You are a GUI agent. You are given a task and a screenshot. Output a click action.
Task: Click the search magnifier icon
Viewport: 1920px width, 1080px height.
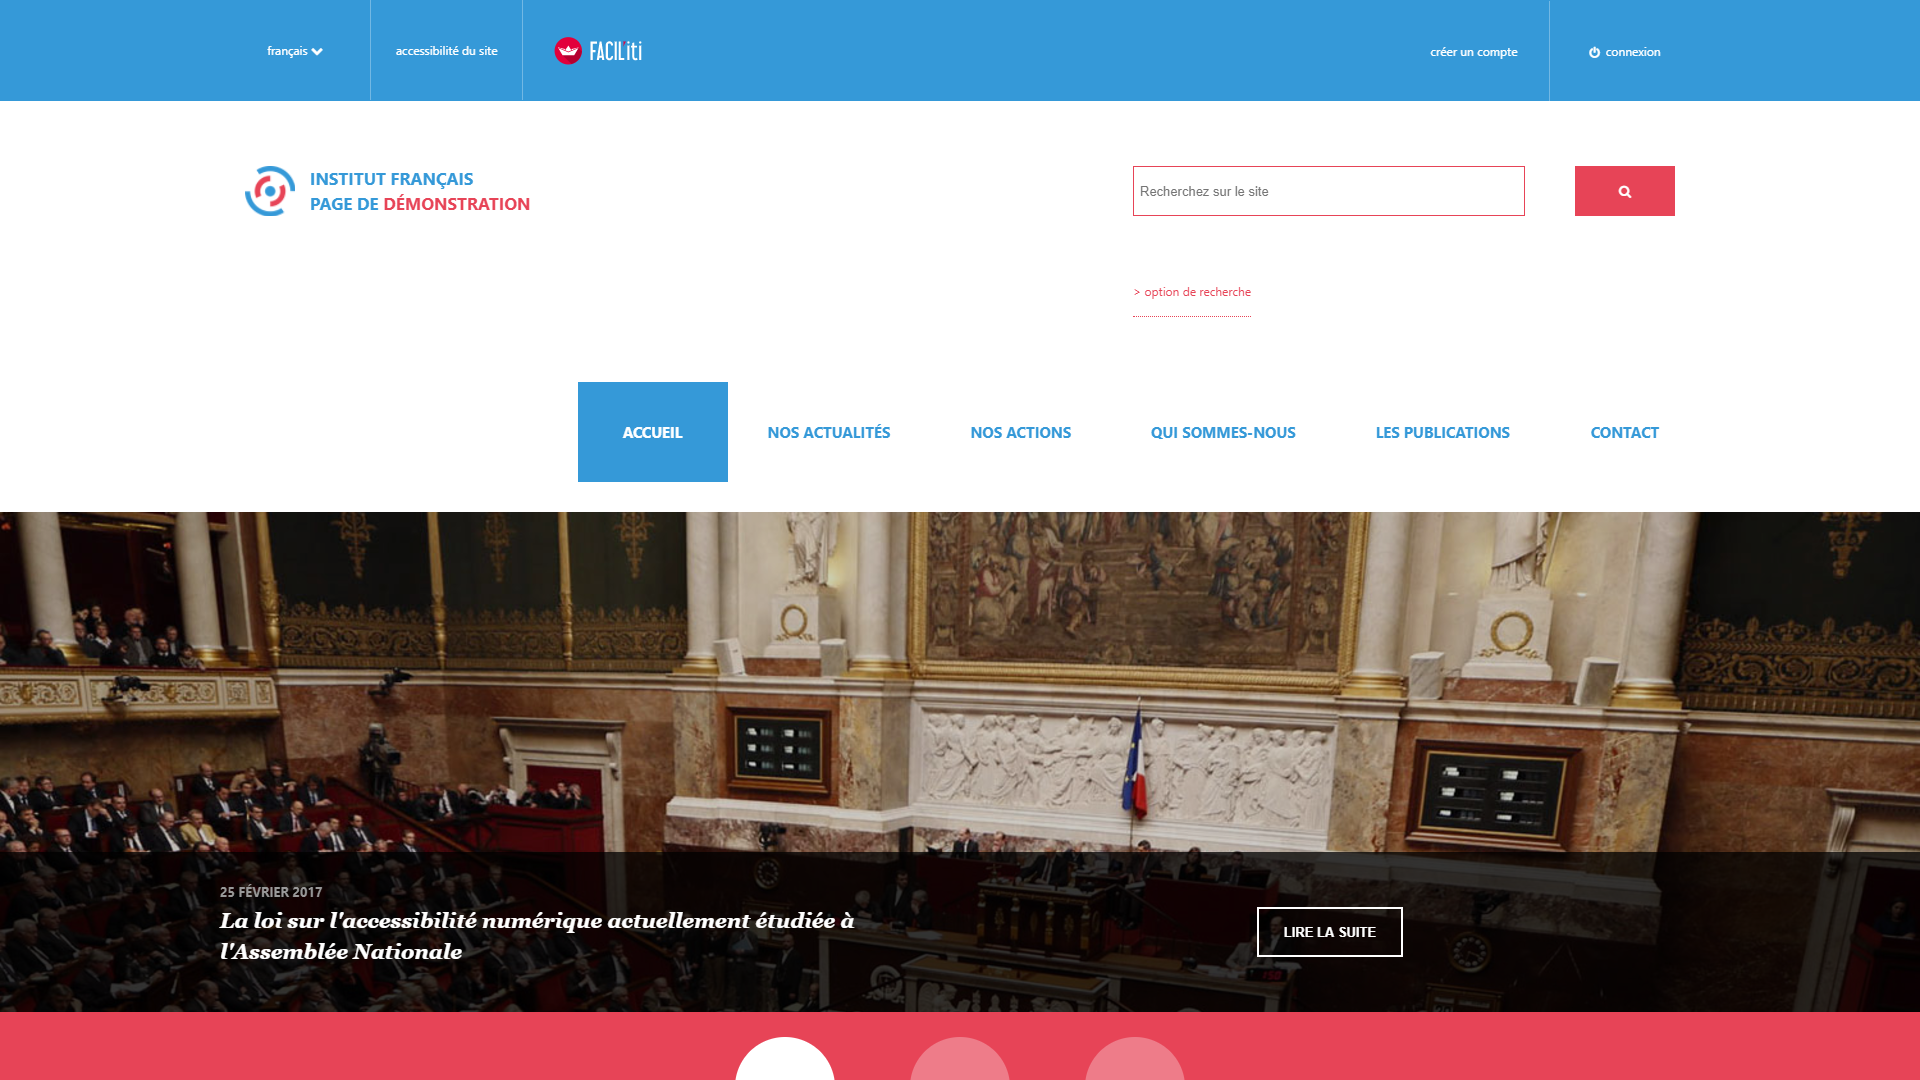click(x=1625, y=190)
